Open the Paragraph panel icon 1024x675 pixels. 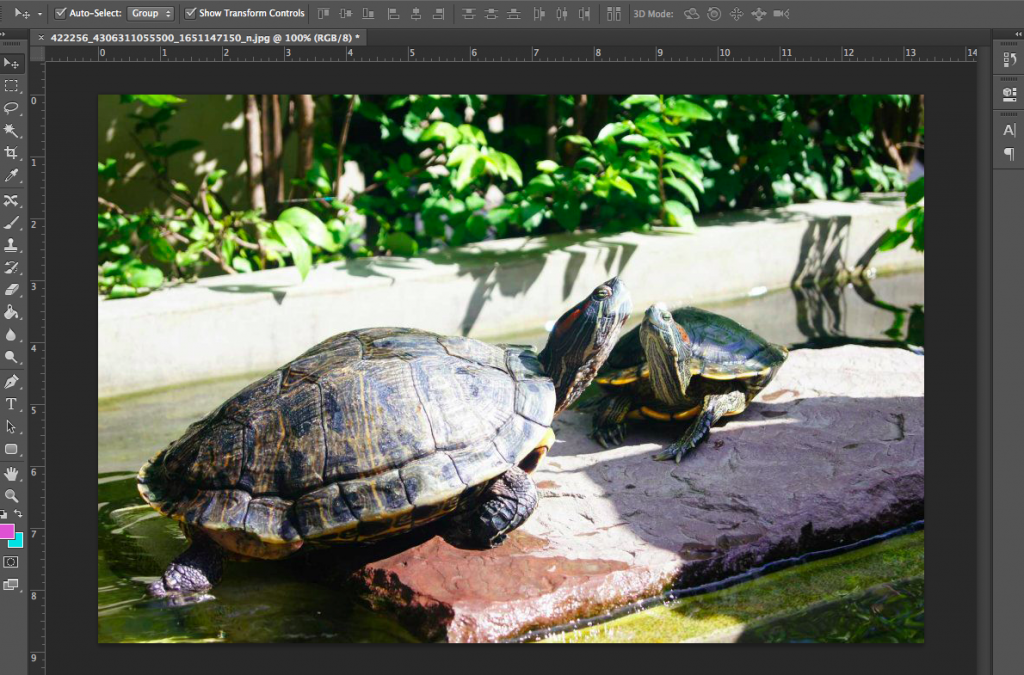point(1009,154)
